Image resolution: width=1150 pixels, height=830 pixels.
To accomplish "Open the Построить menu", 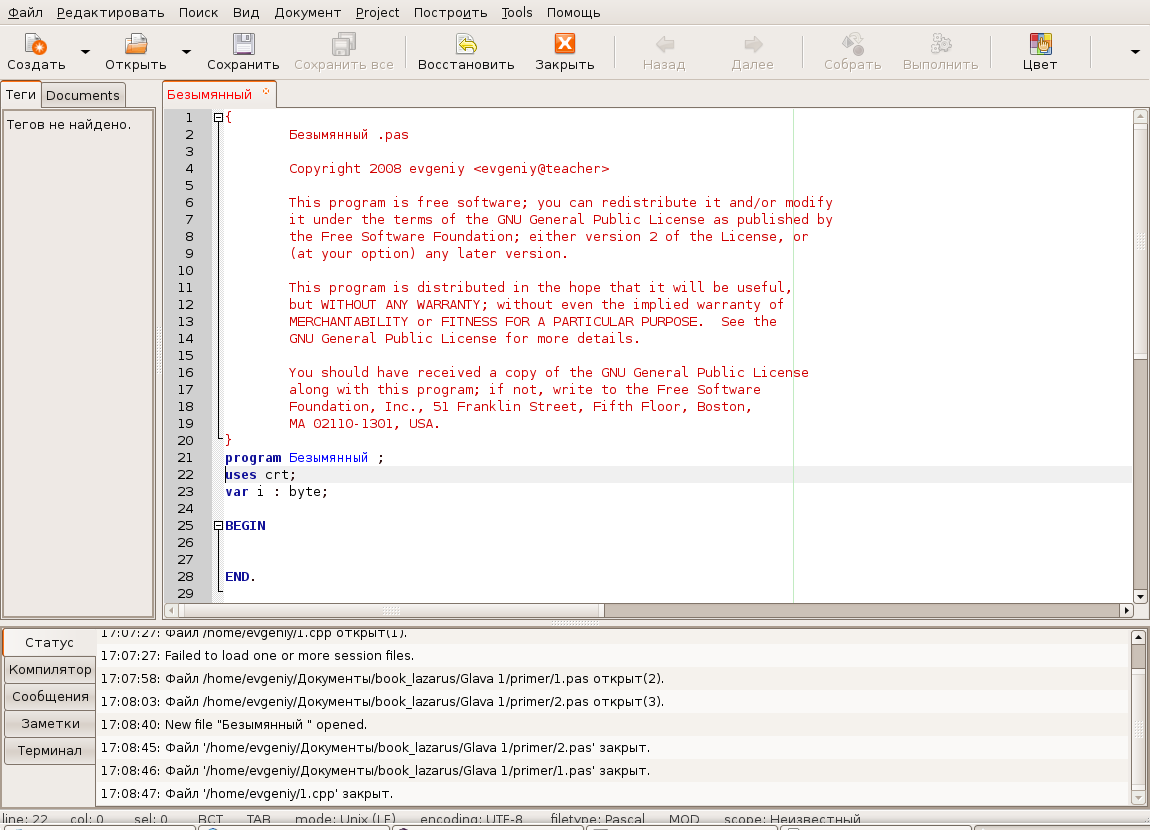I will (x=450, y=12).
